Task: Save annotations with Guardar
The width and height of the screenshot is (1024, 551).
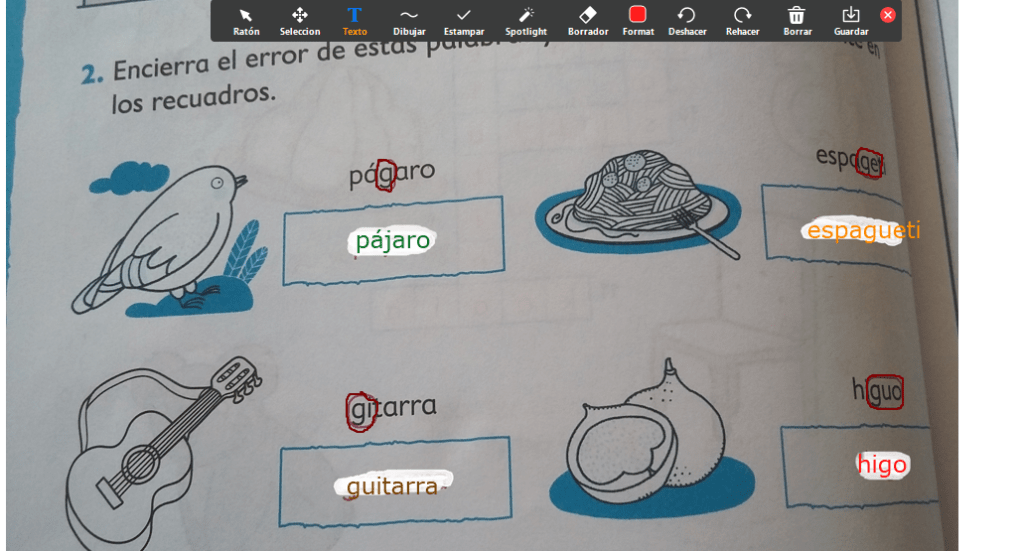Action: pyautogui.click(x=851, y=21)
